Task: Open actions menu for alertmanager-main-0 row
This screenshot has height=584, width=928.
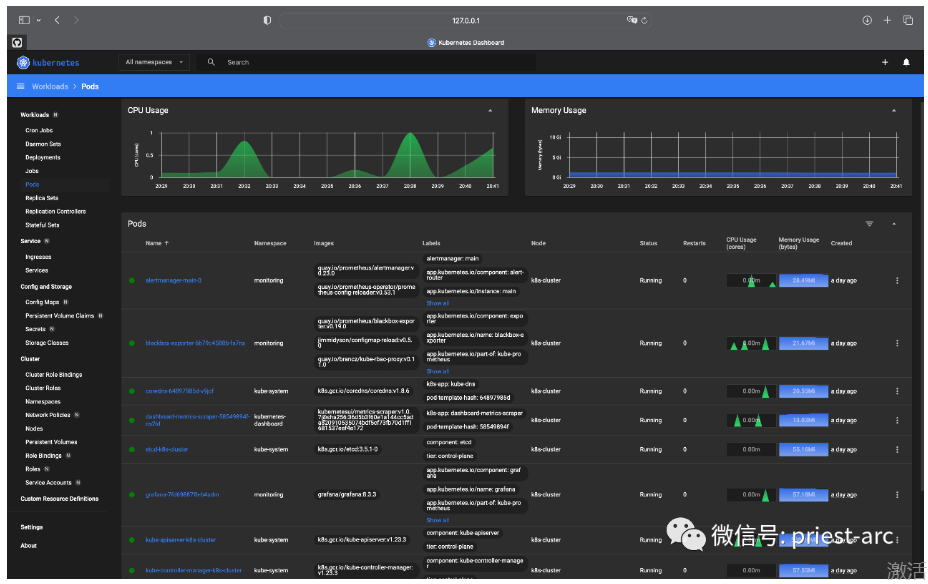Action: click(x=897, y=280)
